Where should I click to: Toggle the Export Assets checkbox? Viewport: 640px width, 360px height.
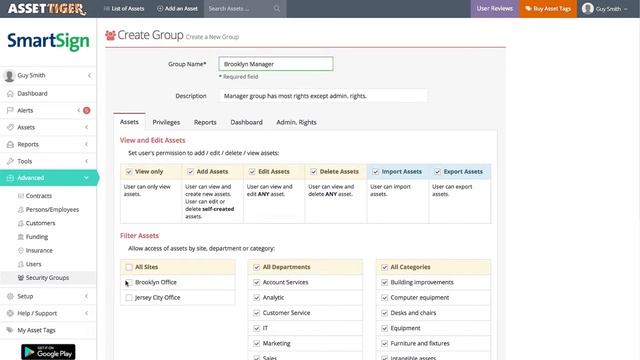tap(438, 172)
